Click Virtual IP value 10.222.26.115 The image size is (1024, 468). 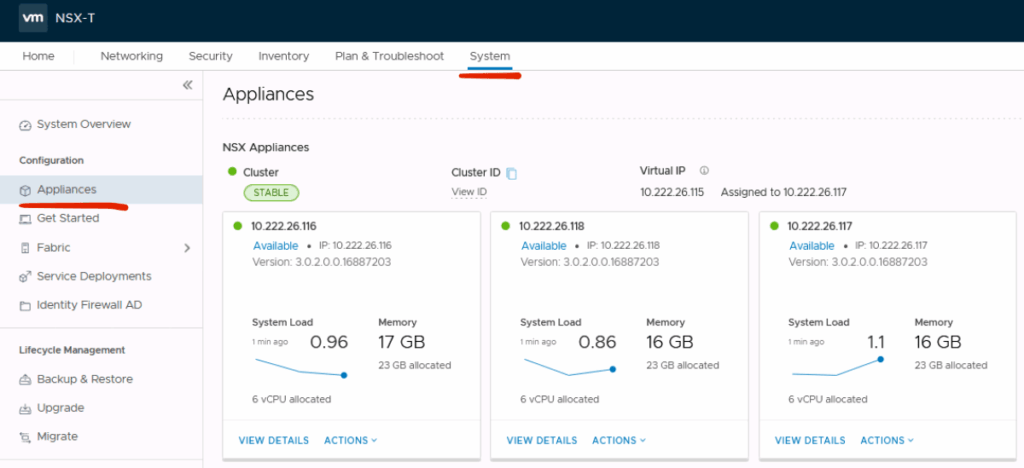tap(673, 192)
